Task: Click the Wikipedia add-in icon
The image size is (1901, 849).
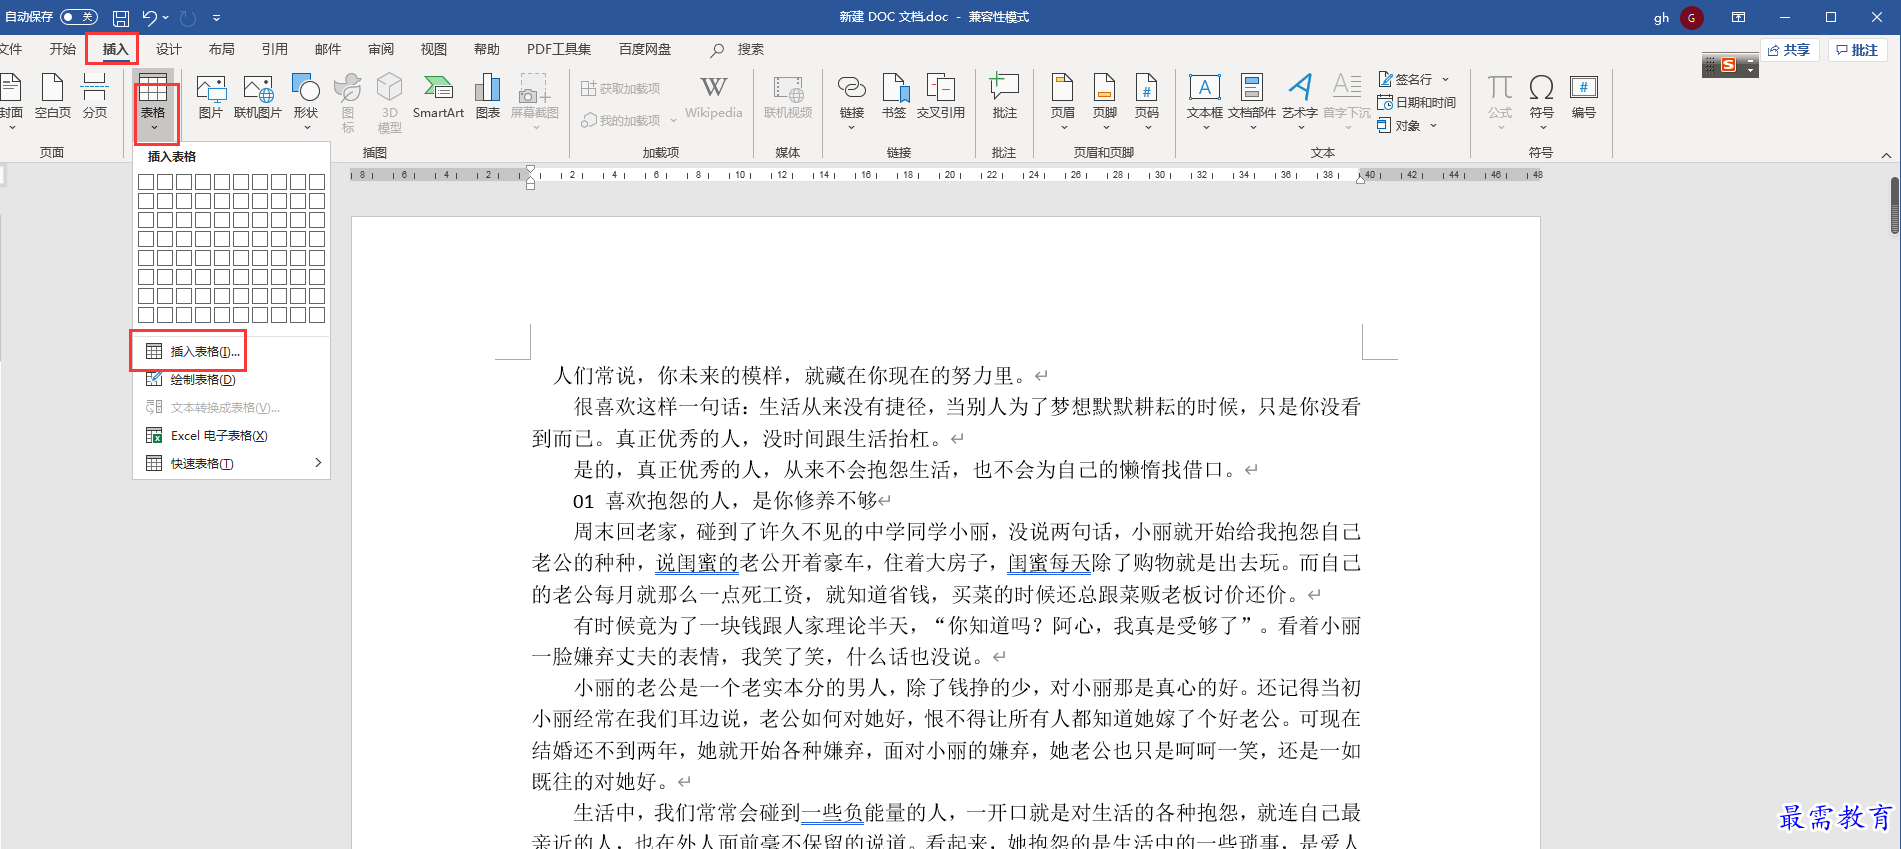Action: point(714,97)
